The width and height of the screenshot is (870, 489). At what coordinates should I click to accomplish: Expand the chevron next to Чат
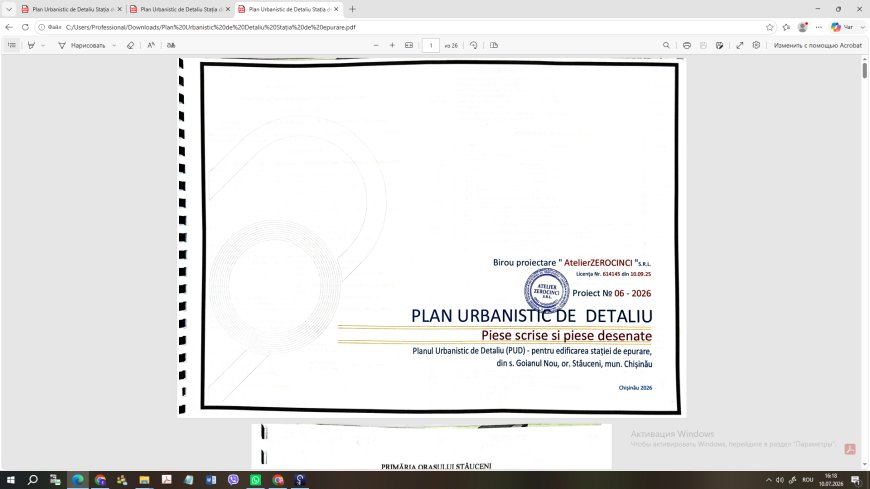tap(862, 27)
